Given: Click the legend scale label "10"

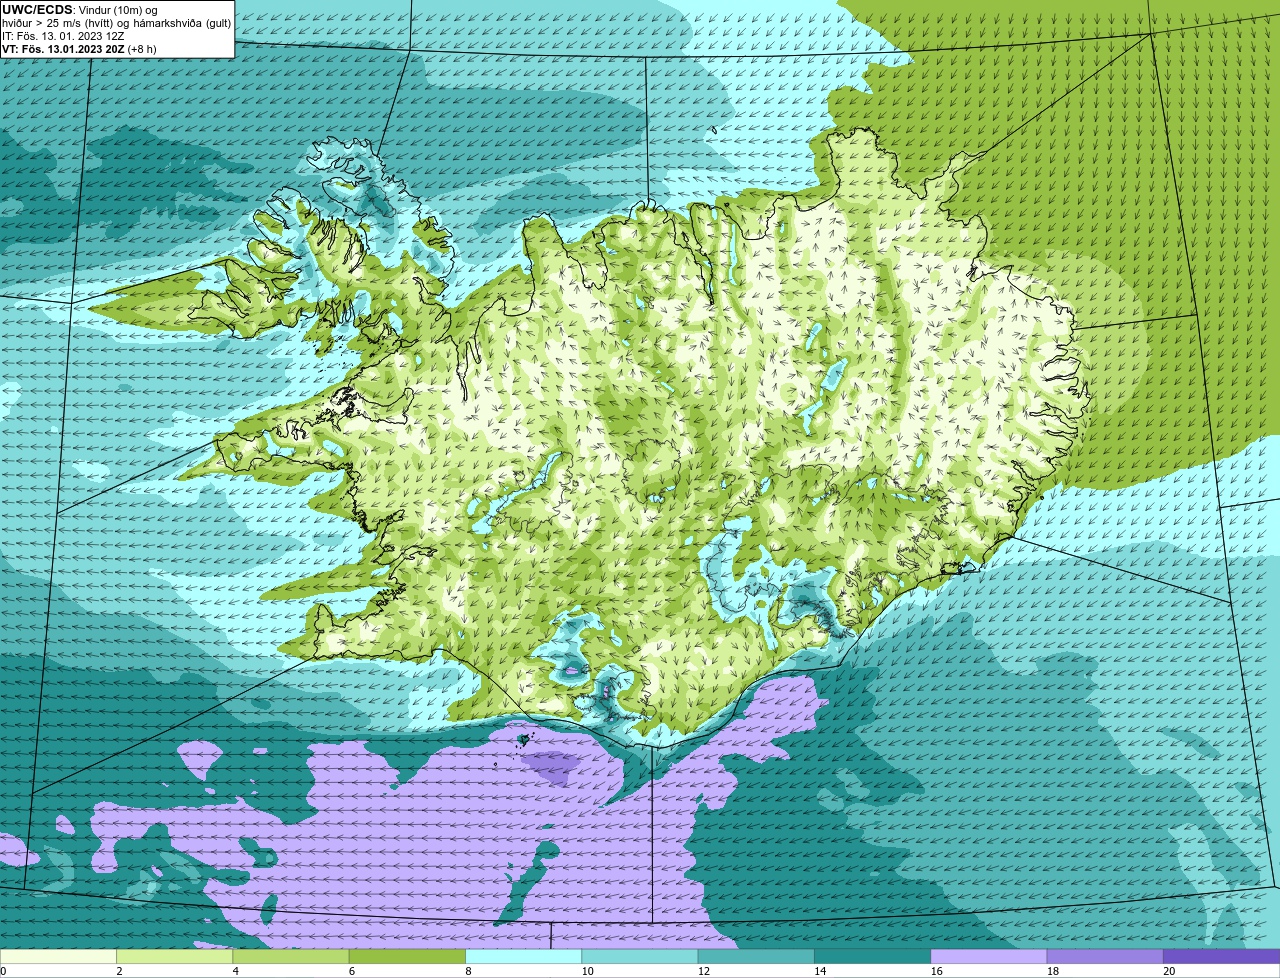Looking at the screenshot, I should 587,971.
